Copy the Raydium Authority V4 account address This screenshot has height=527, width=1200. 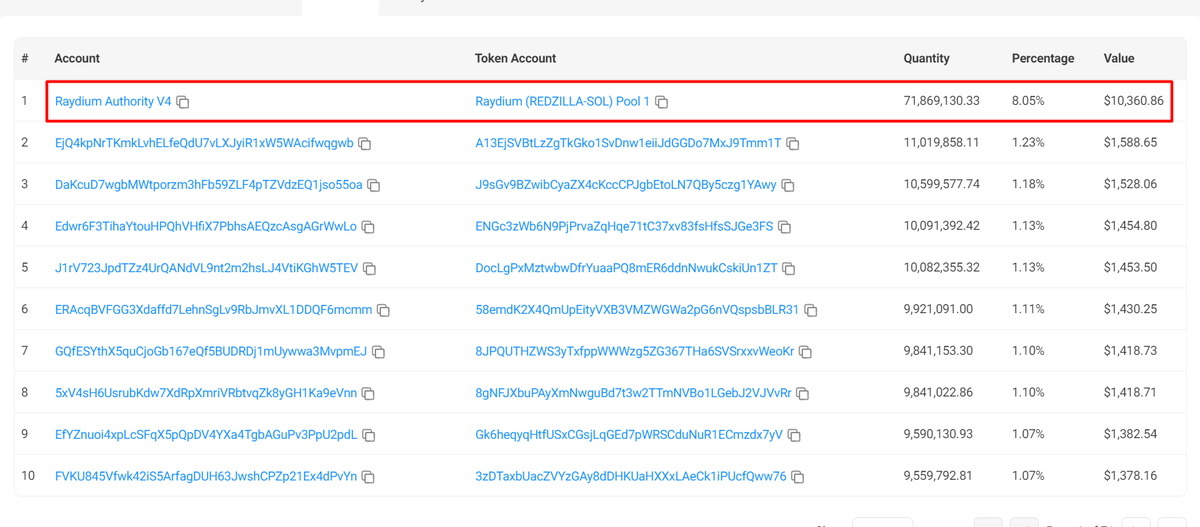pos(183,102)
